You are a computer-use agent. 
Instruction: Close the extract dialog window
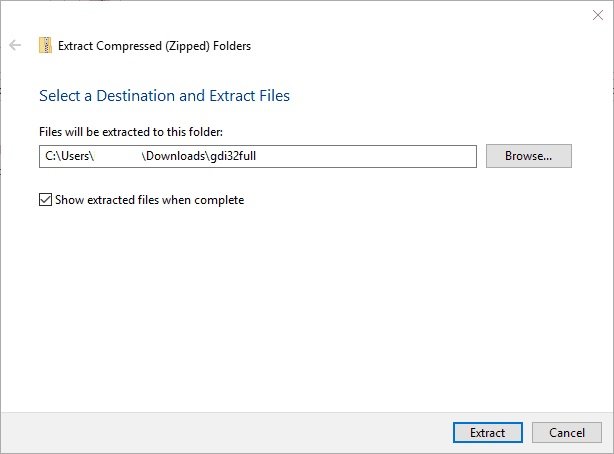click(597, 14)
